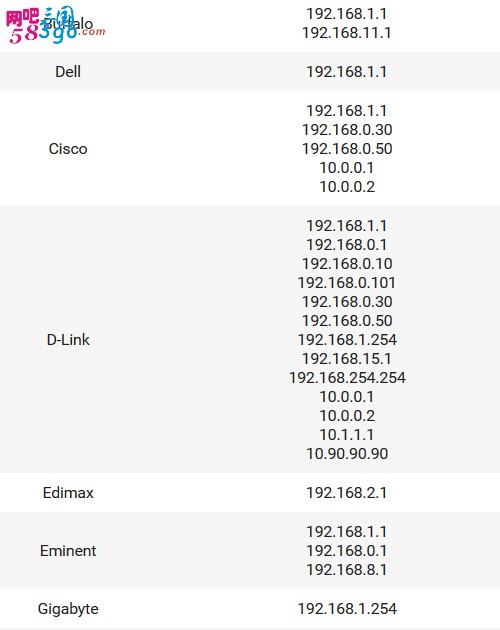Select the Eminent brand label

[x=68, y=551]
